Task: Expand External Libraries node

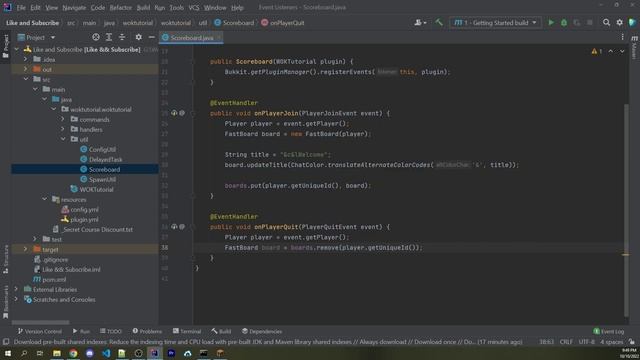Action: tap(16, 289)
